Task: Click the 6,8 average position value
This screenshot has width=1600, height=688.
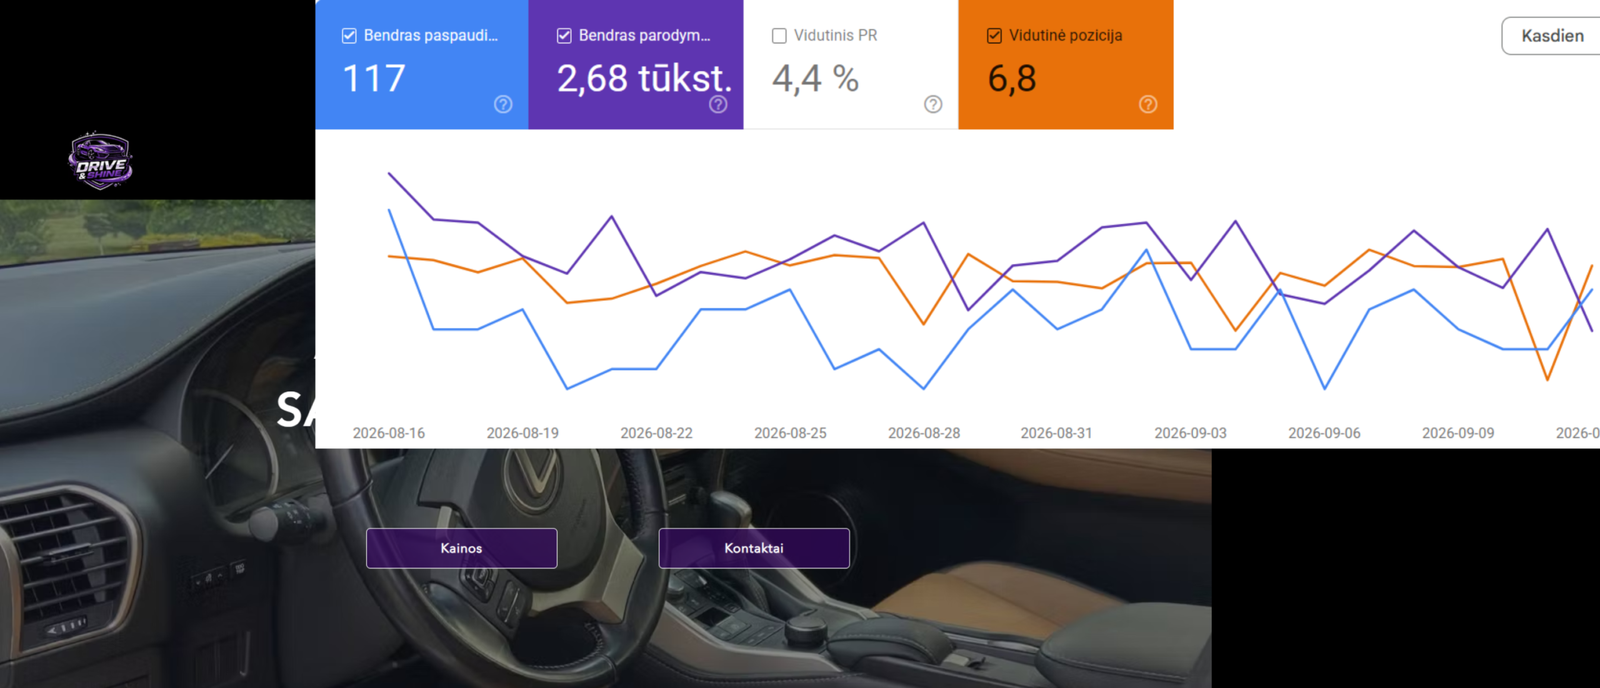Action: (x=1012, y=78)
